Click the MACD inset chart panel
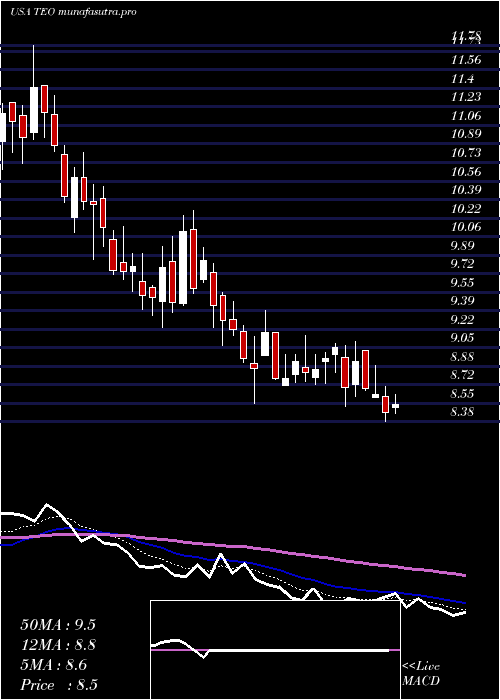 275,650
